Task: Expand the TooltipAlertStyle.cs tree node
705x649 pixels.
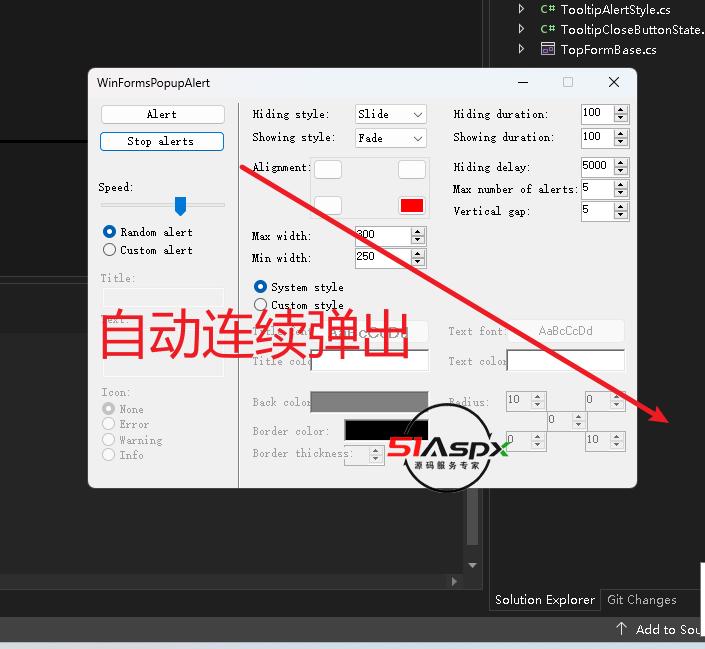Action: pos(521,9)
